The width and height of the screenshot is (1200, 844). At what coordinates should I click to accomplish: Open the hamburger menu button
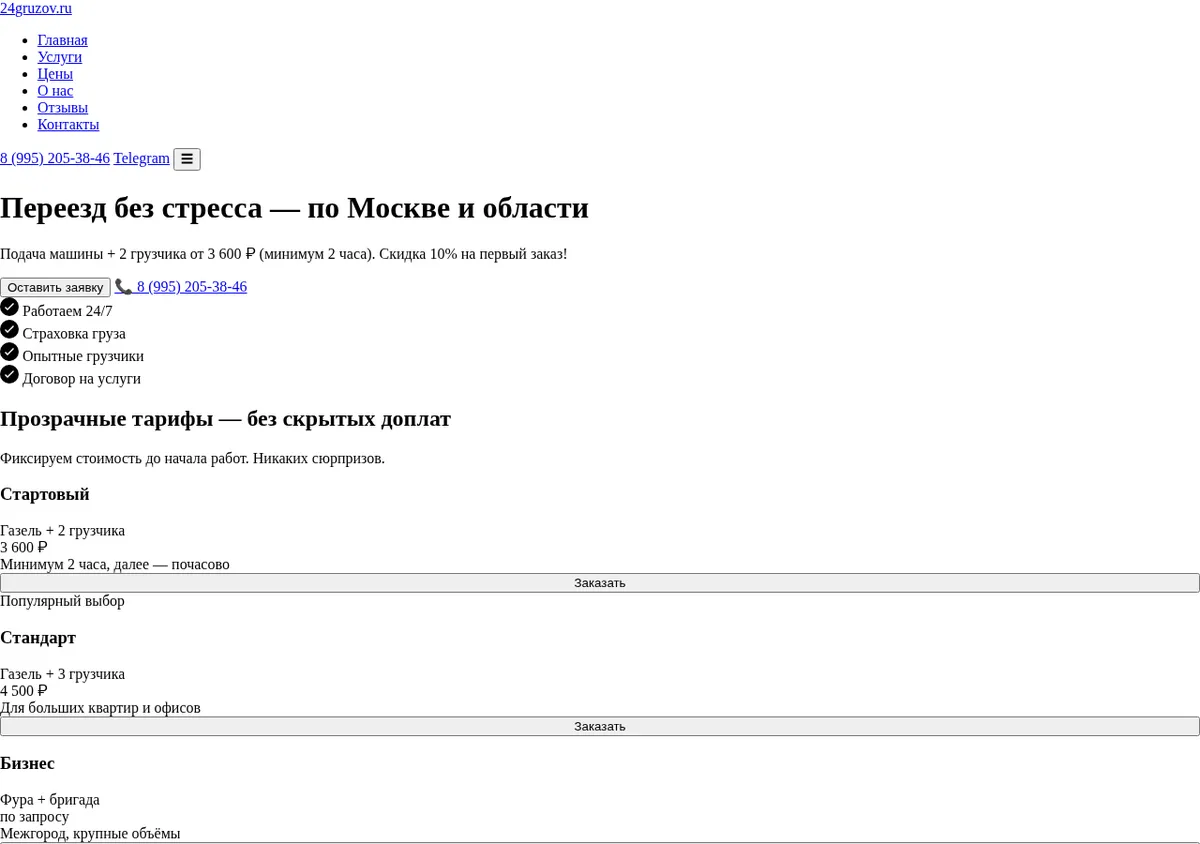tap(187, 159)
